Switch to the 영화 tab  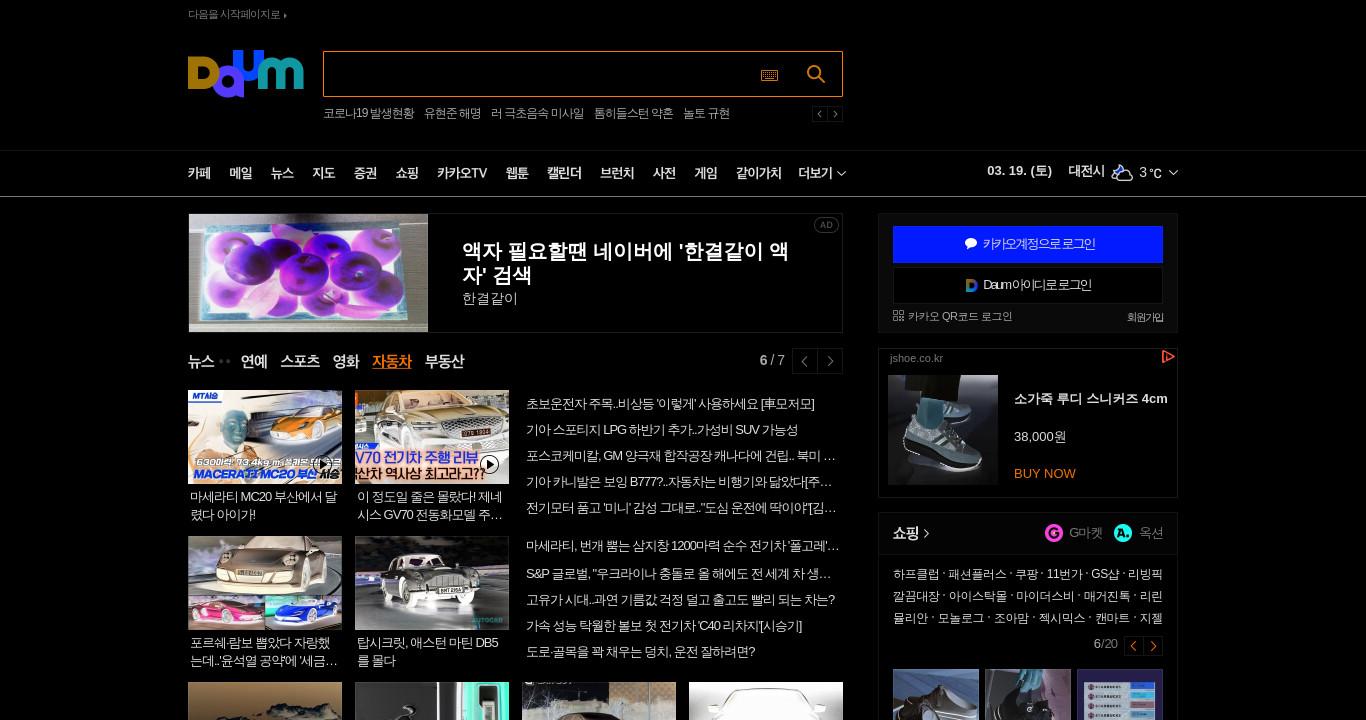(x=346, y=361)
